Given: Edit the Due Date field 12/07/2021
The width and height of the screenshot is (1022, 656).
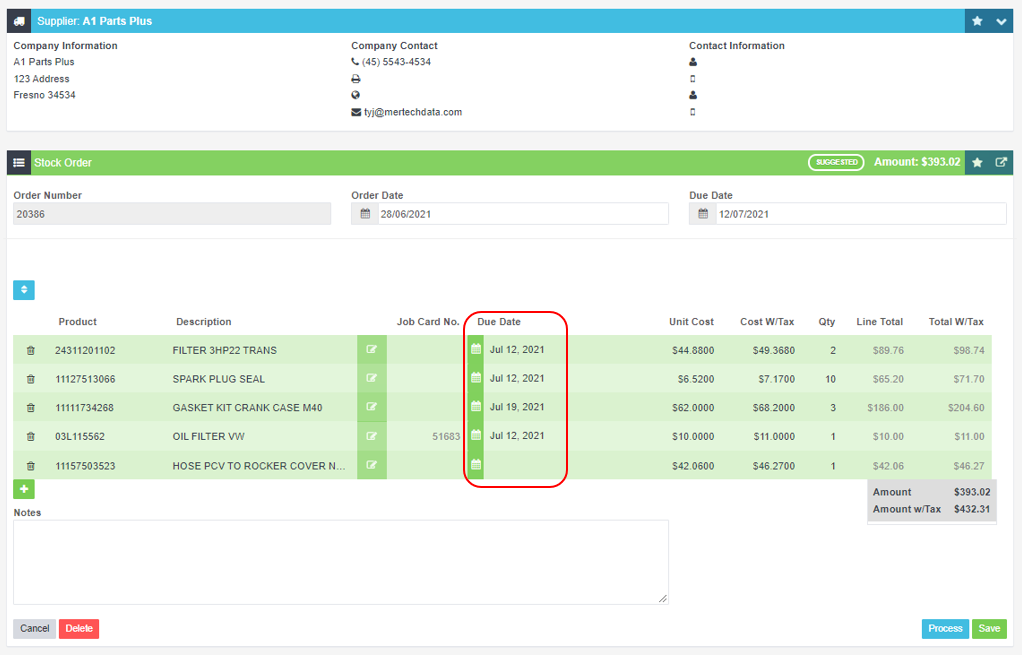Looking at the screenshot, I should [861, 214].
